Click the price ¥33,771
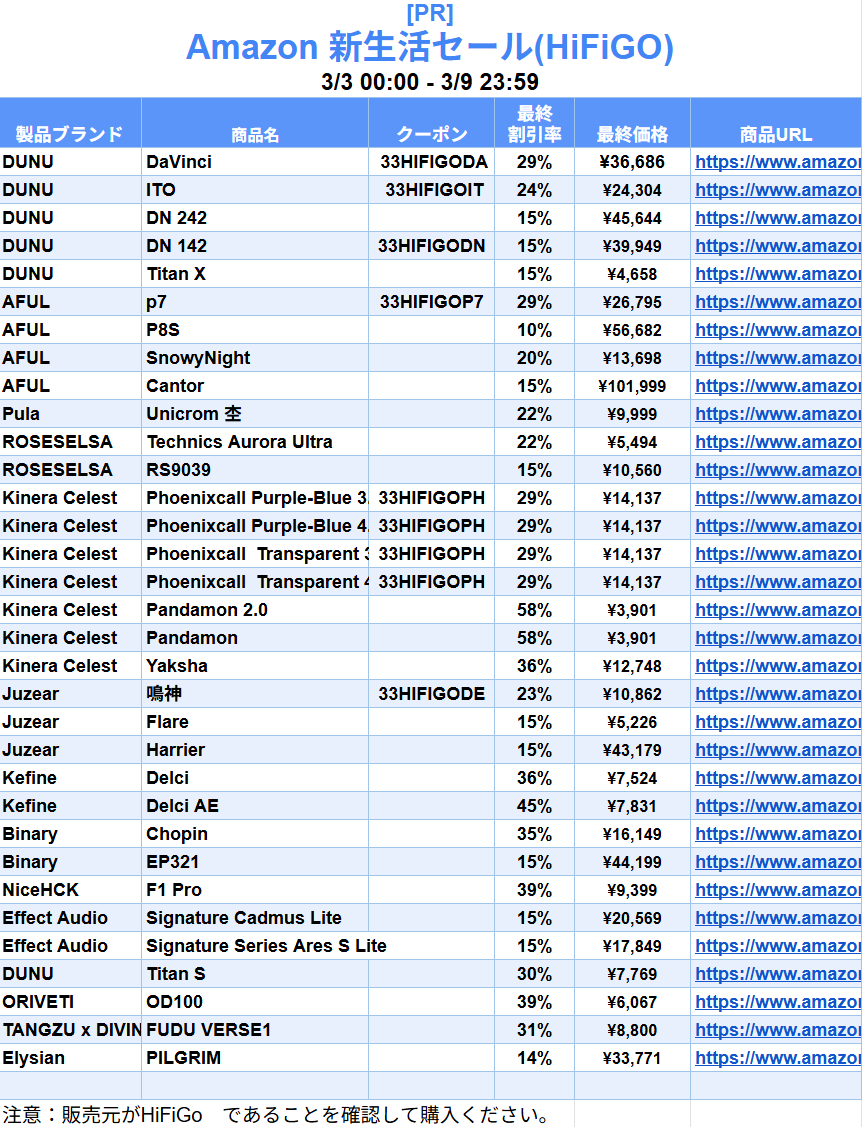 pos(632,1058)
